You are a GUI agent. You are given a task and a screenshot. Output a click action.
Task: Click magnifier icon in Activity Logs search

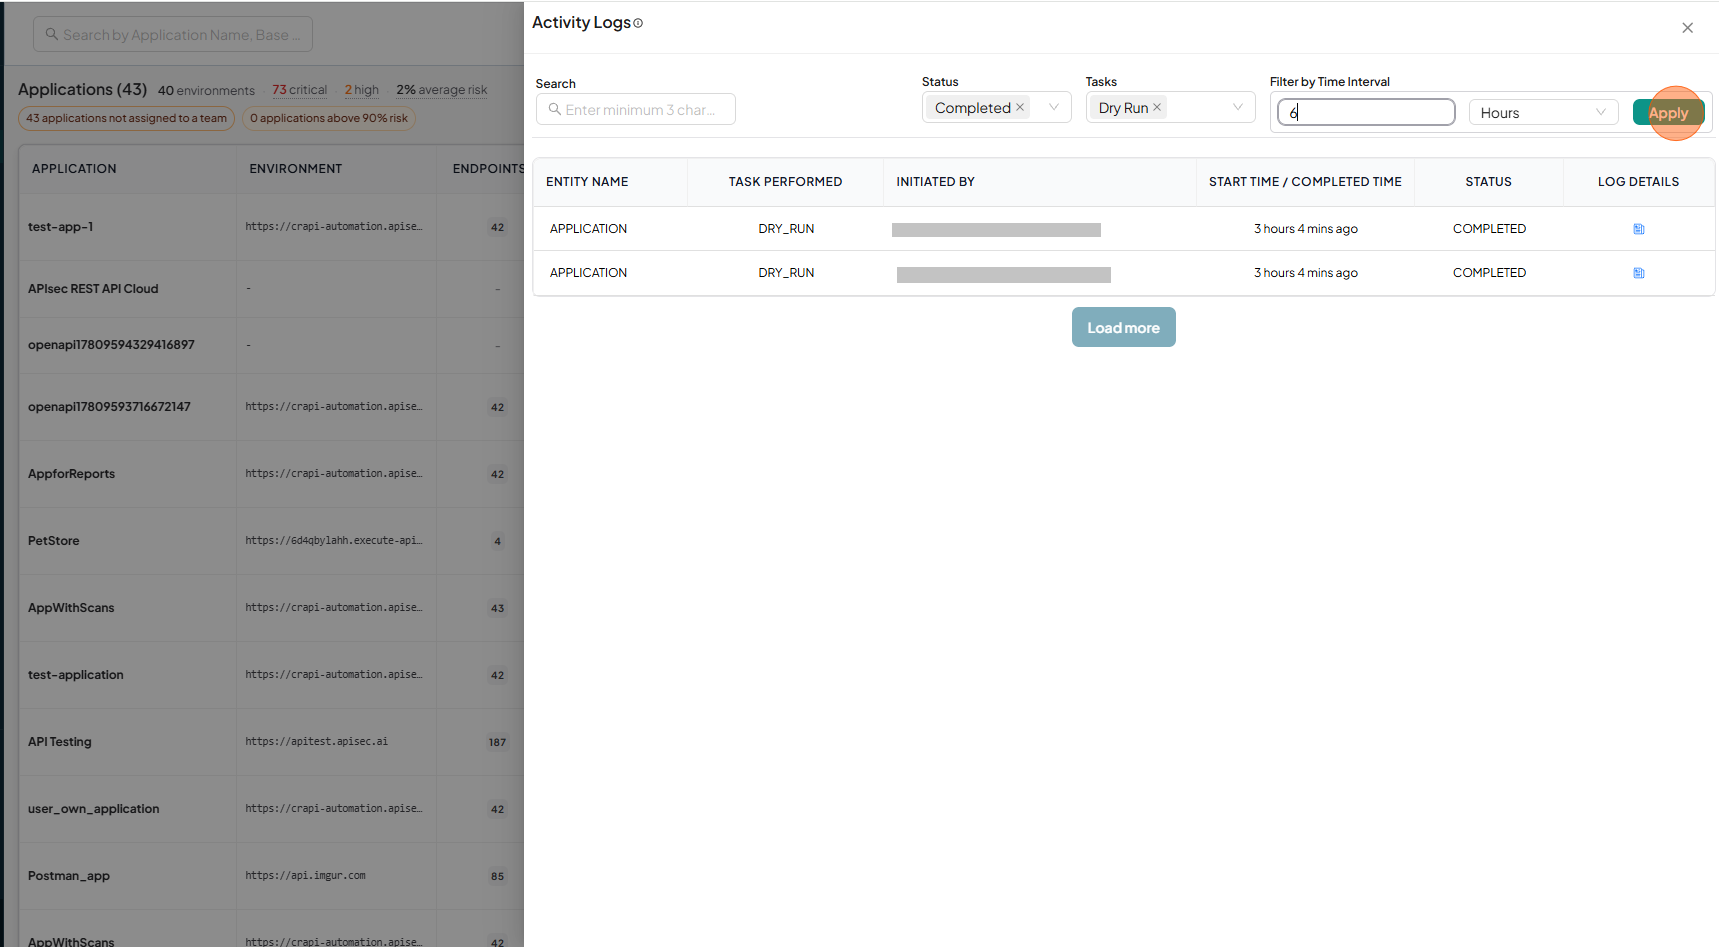554,109
